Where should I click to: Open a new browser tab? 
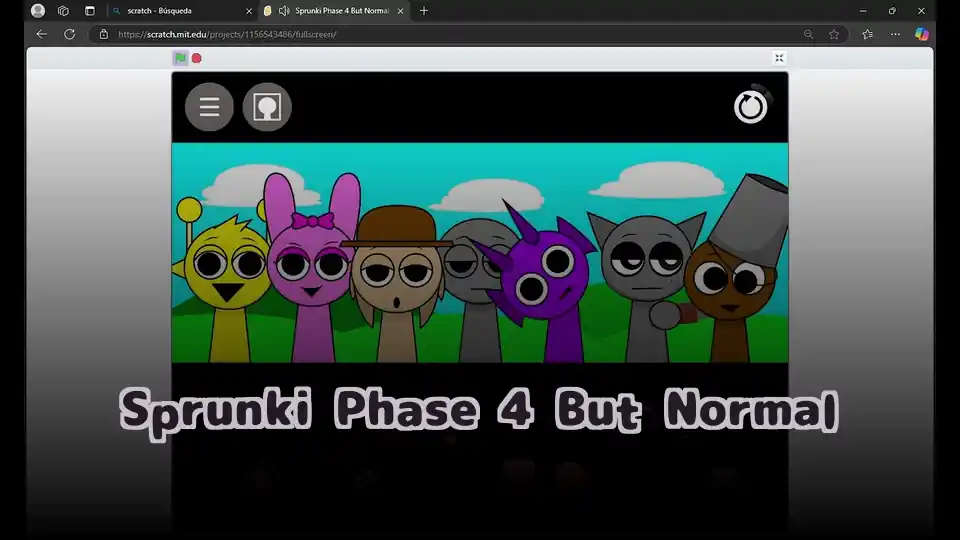(424, 11)
